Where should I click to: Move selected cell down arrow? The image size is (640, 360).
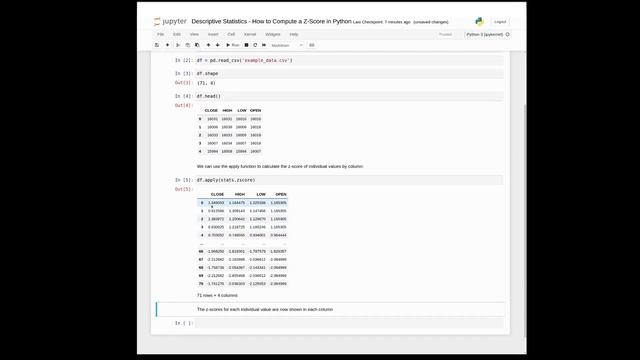(218, 45)
